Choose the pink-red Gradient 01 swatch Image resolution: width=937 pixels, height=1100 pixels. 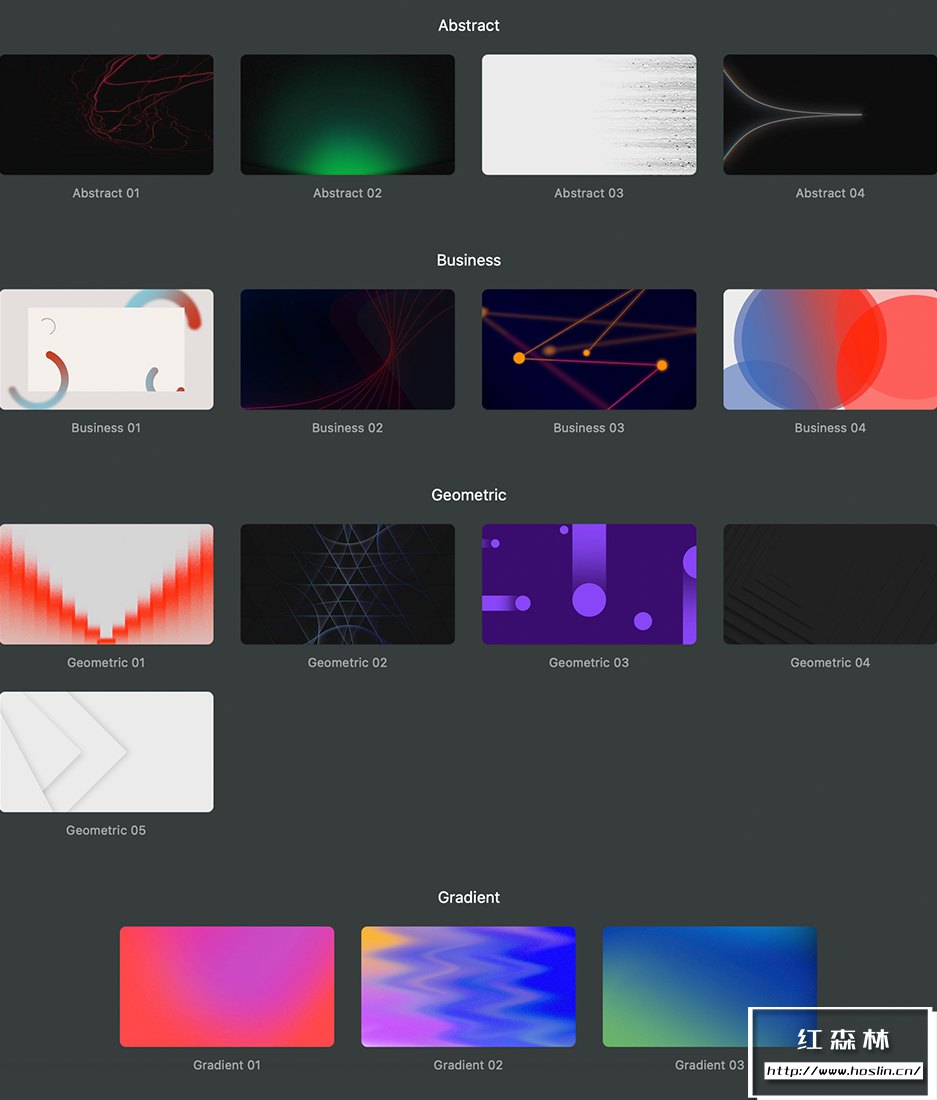coord(227,987)
